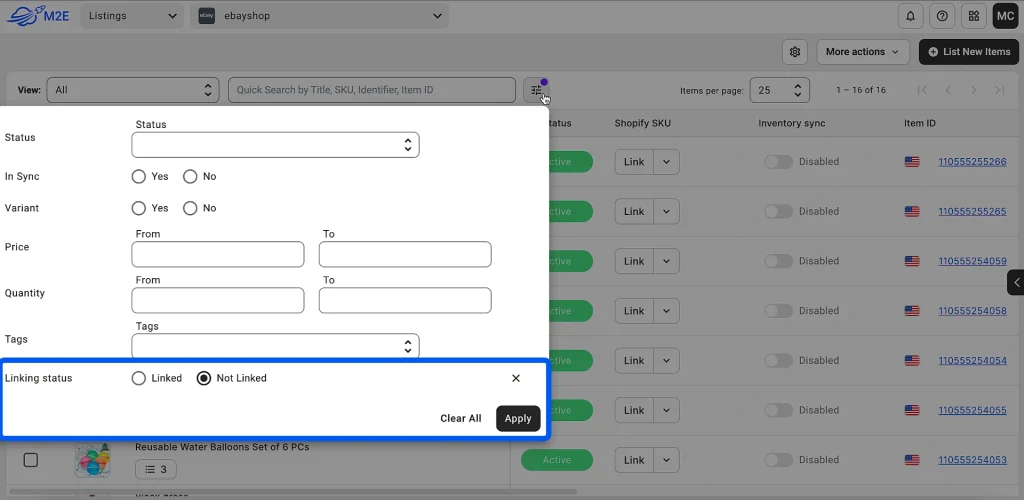
Task: Go to next page arrow
Action: 974,90
